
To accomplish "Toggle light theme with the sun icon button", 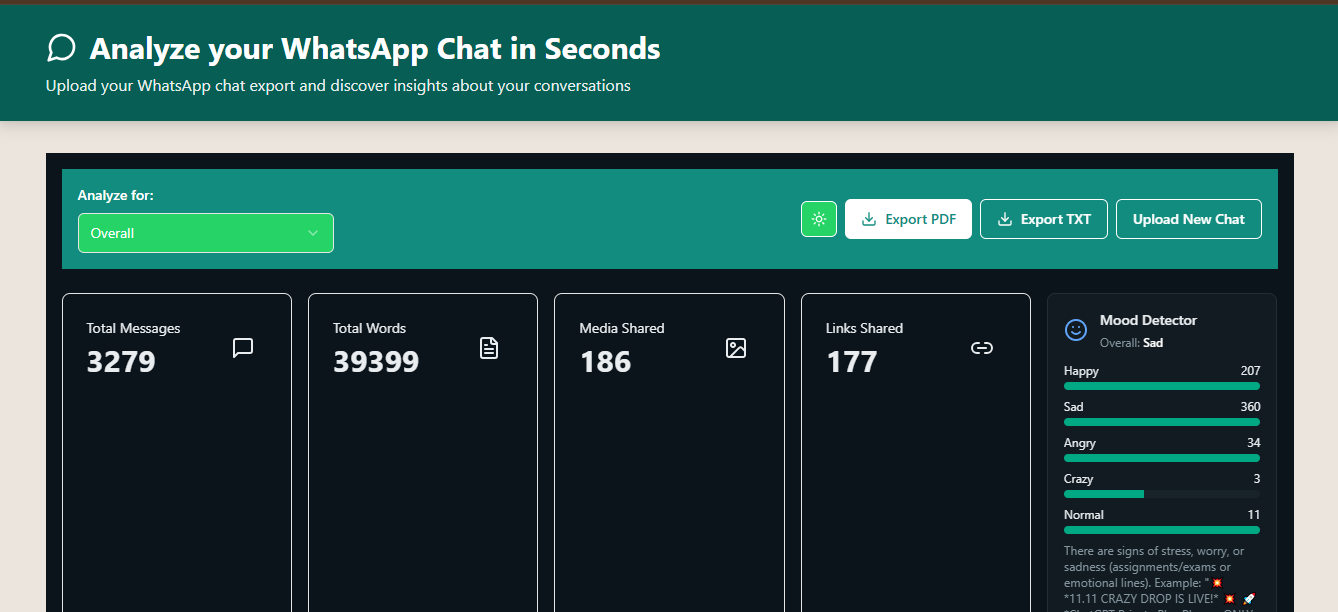I will [819, 219].
